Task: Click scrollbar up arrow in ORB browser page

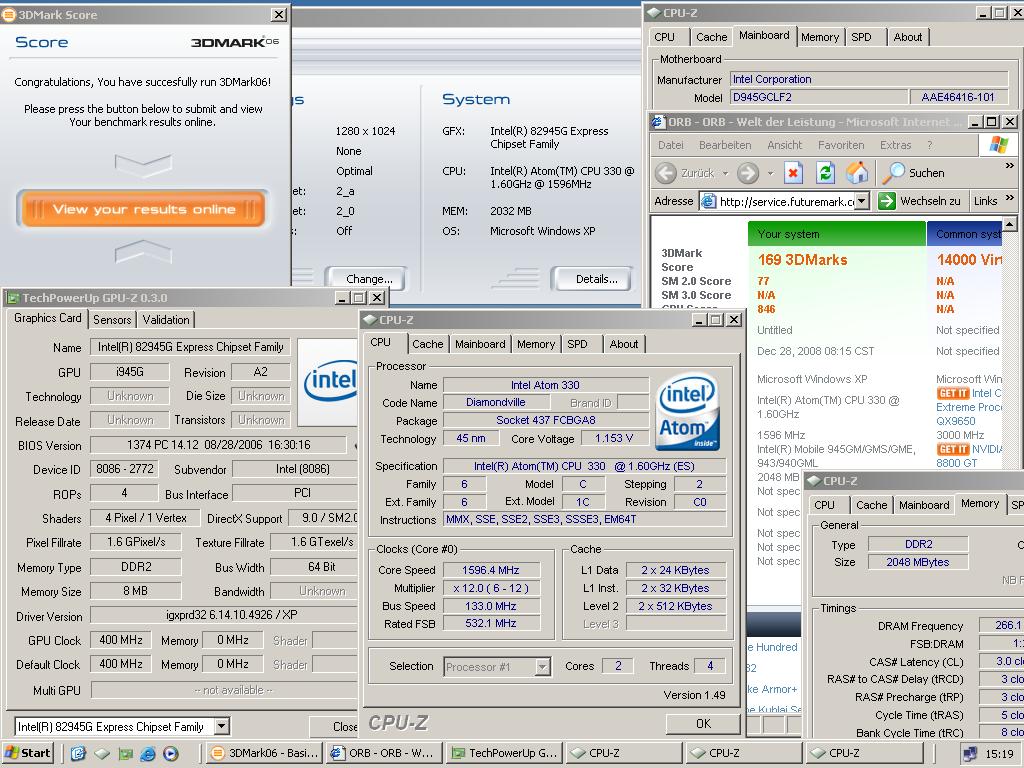Action: (x=1010, y=224)
